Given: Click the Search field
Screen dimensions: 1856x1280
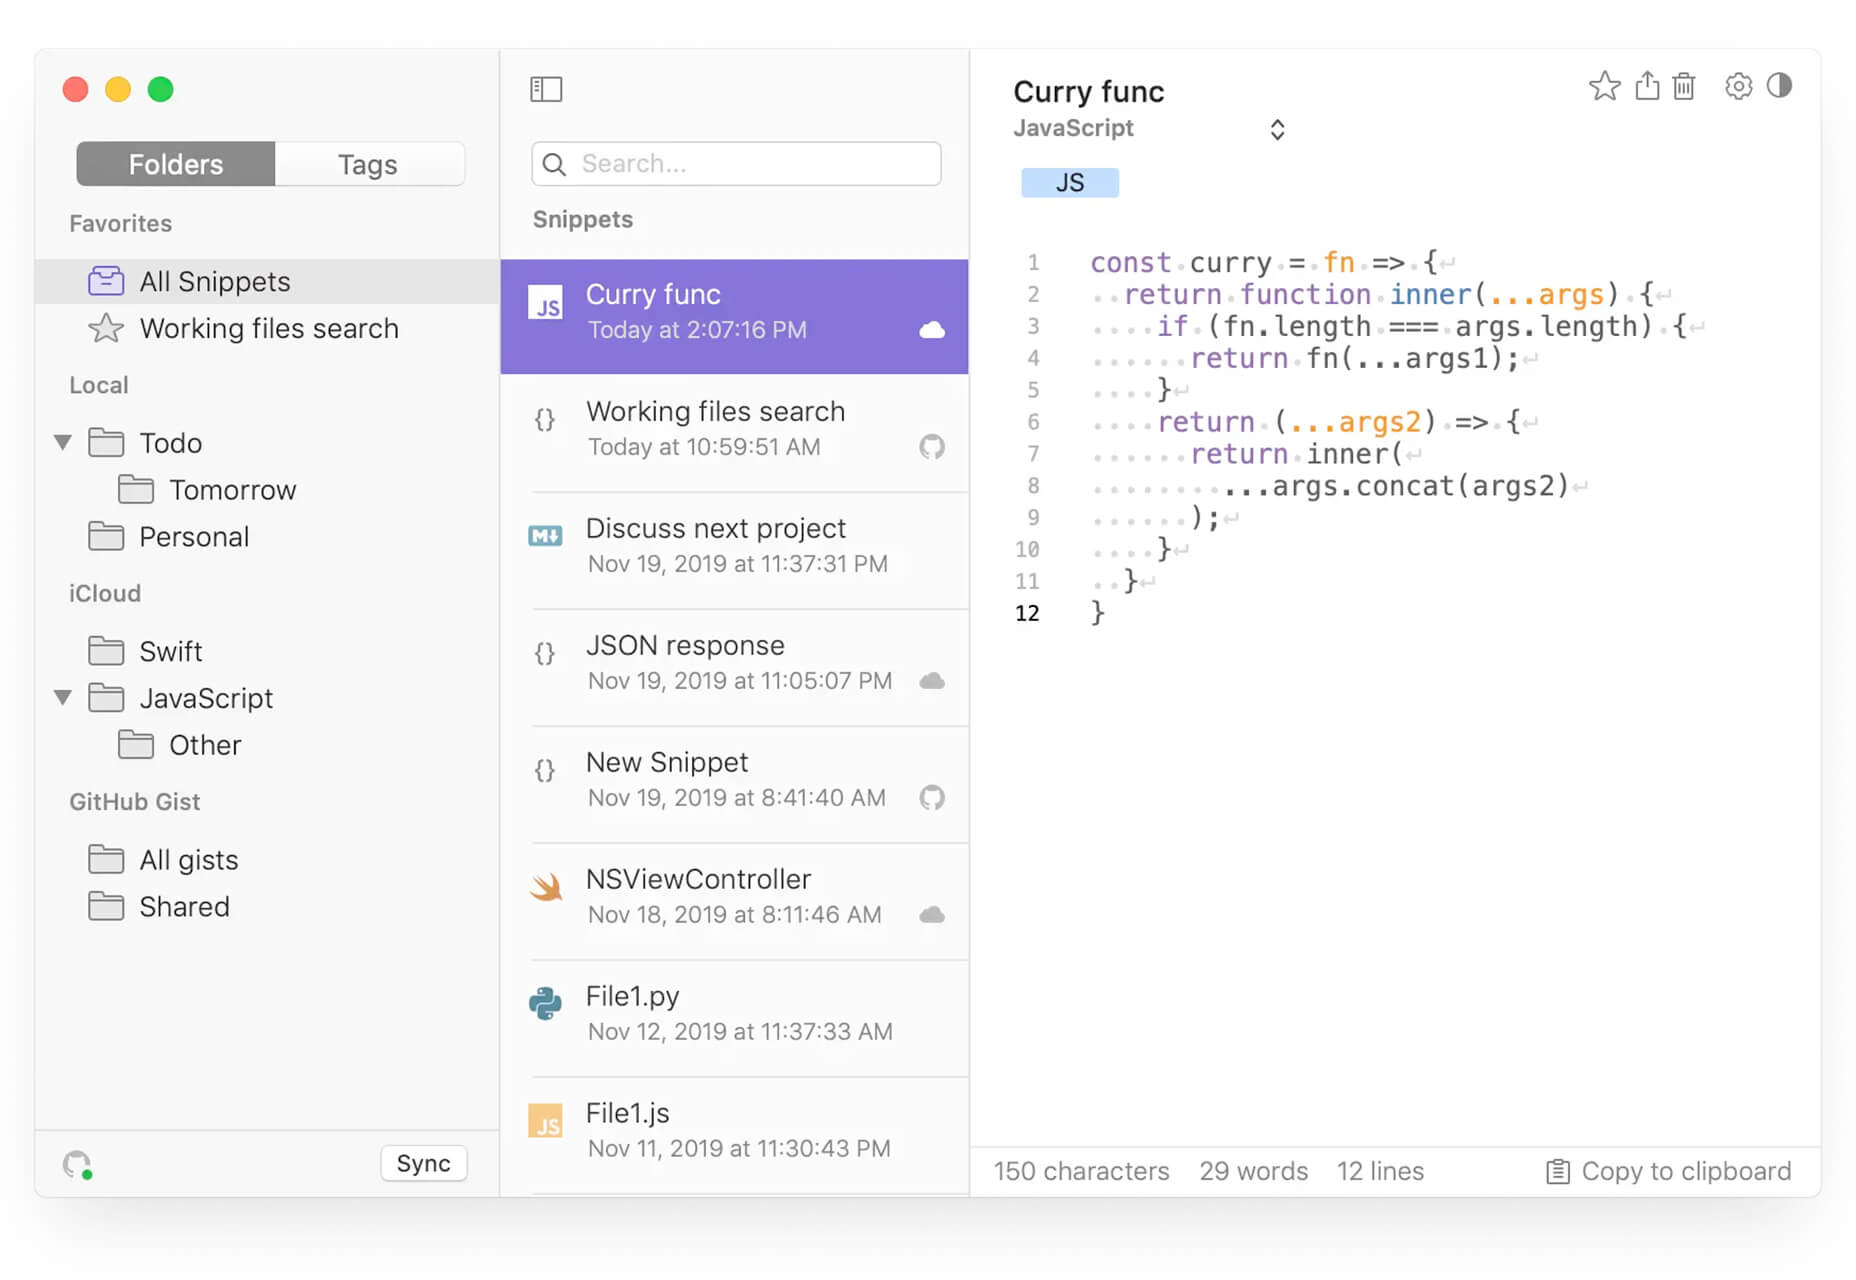Looking at the screenshot, I should pos(736,164).
